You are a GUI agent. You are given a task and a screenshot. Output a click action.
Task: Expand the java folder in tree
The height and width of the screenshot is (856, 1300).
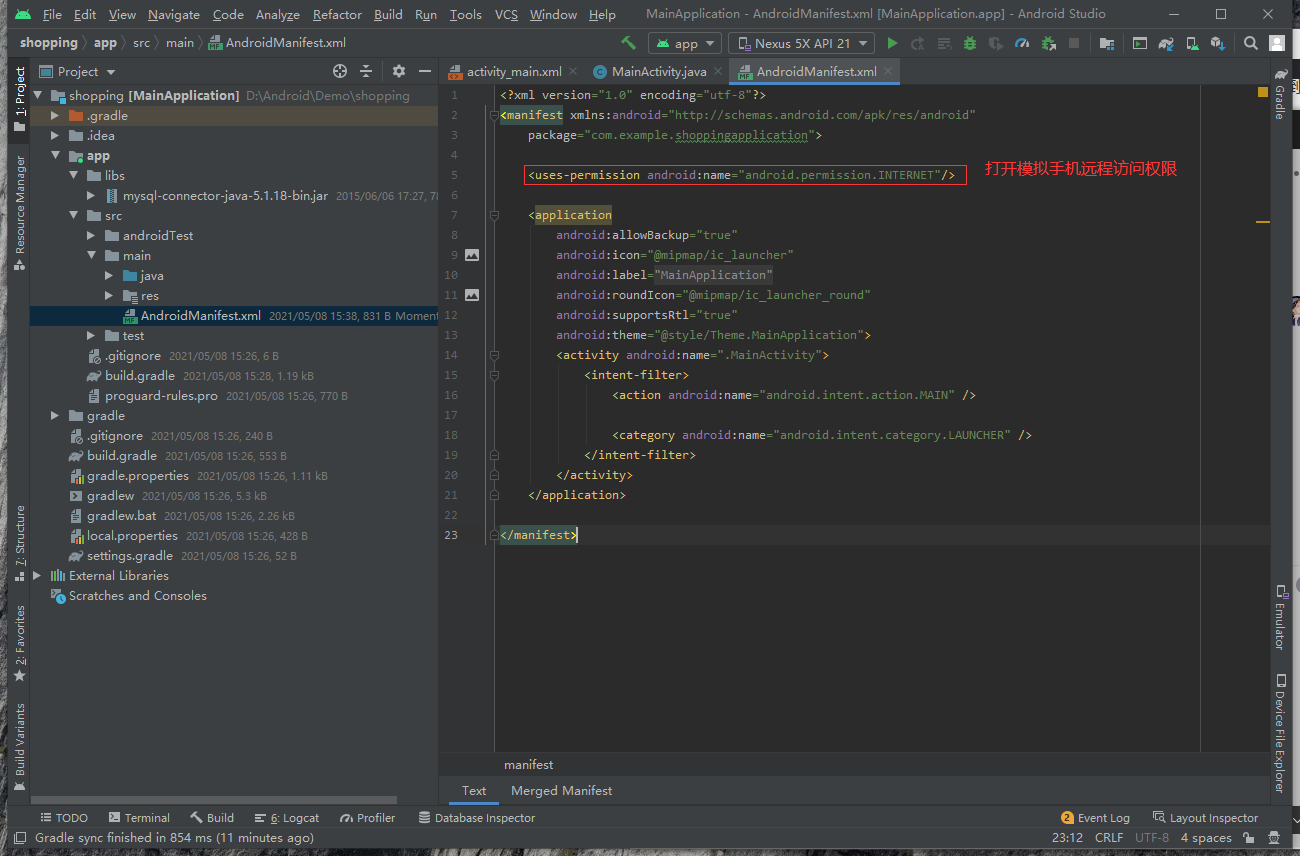109,275
